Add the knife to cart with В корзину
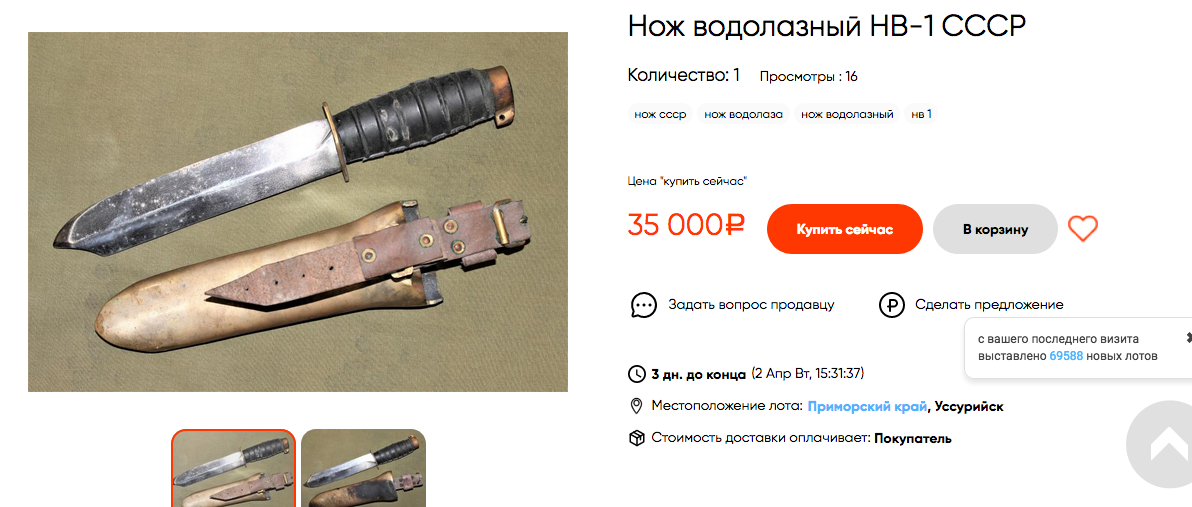1192x507 pixels. coord(995,229)
